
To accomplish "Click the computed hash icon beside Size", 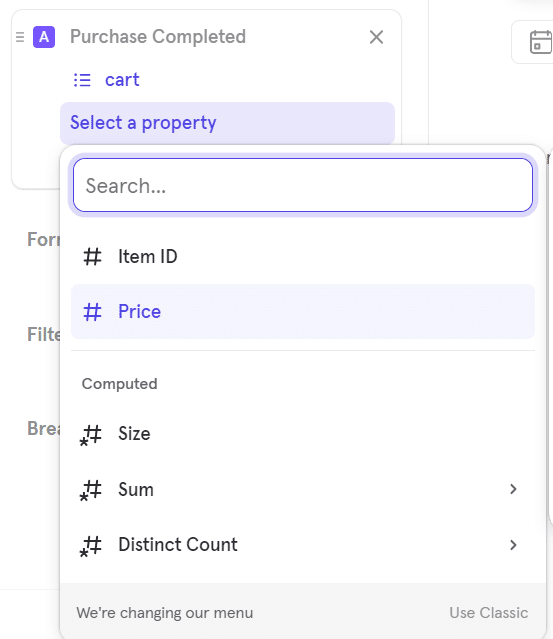I will click(x=91, y=435).
